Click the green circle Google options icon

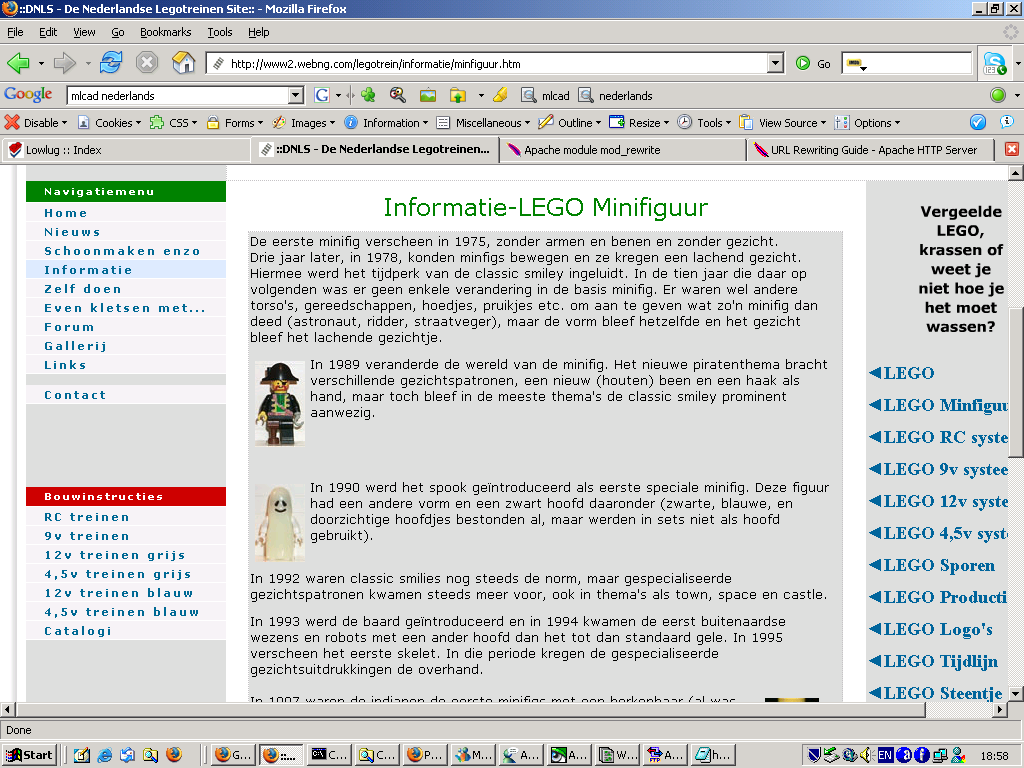[x=997, y=95]
